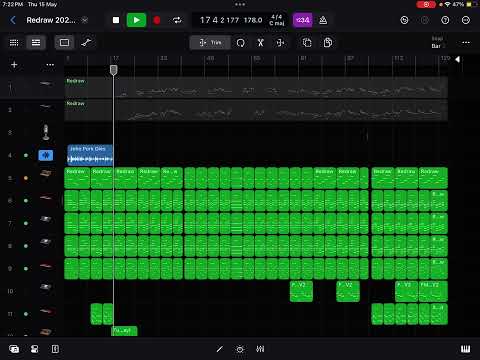Toggle the automation view curve icon
This screenshot has width=480, height=360.
click(x=86, y=42)
